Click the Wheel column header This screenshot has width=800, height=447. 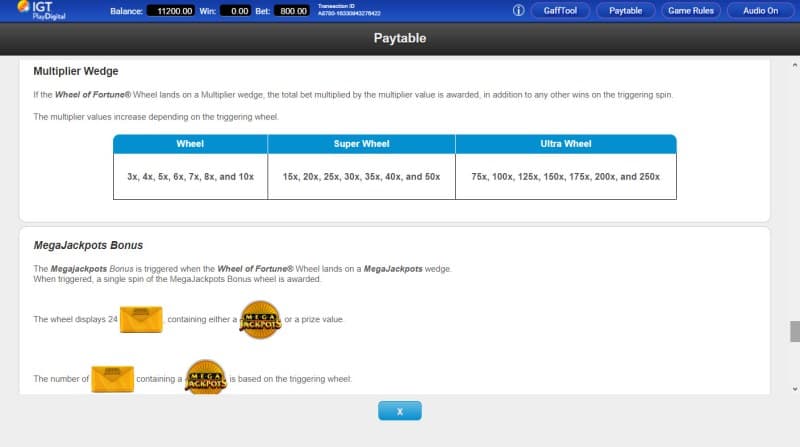tap(190, 144)
